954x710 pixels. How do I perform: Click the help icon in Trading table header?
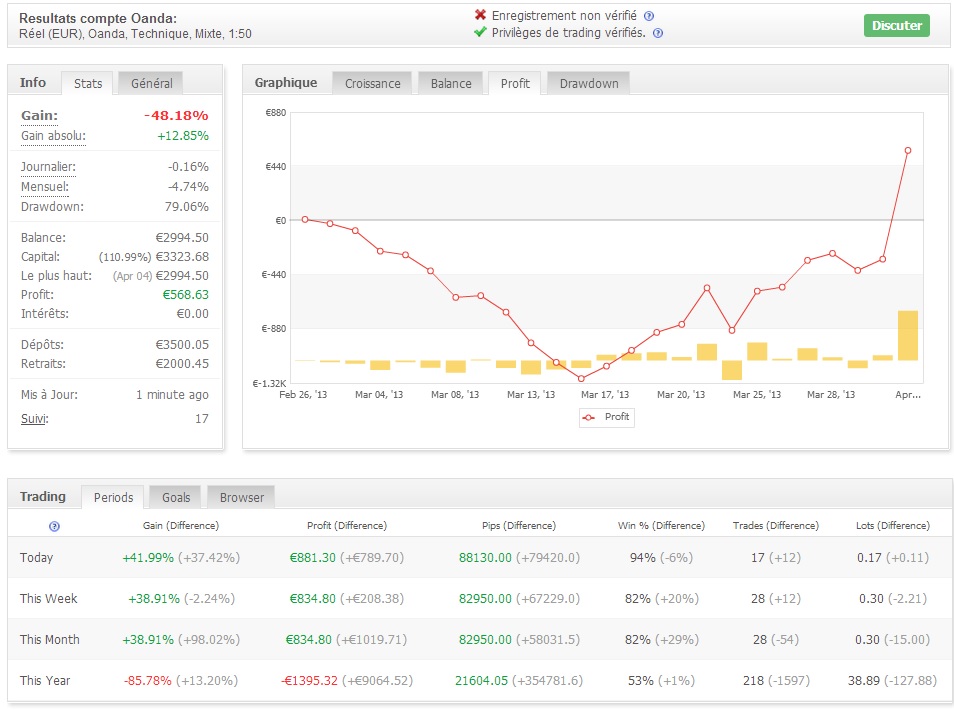coord(54,526)
